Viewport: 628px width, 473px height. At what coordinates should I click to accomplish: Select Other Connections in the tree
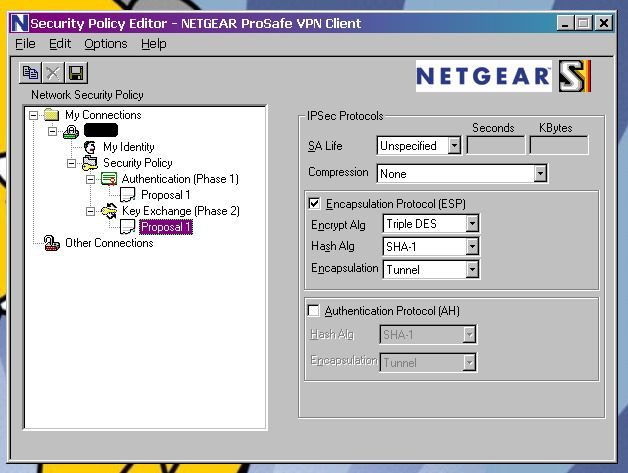pyautogui.click(x=109, y=243)
